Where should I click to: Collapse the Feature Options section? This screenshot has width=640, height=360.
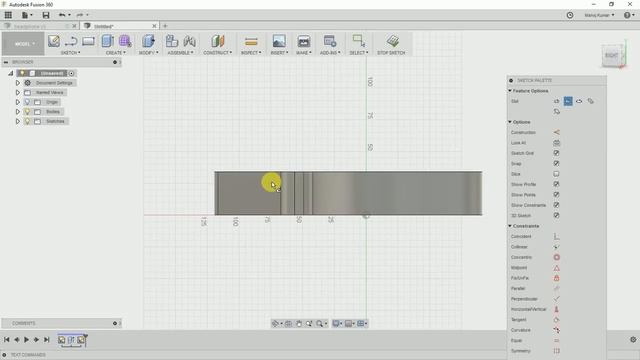[510, 91]
